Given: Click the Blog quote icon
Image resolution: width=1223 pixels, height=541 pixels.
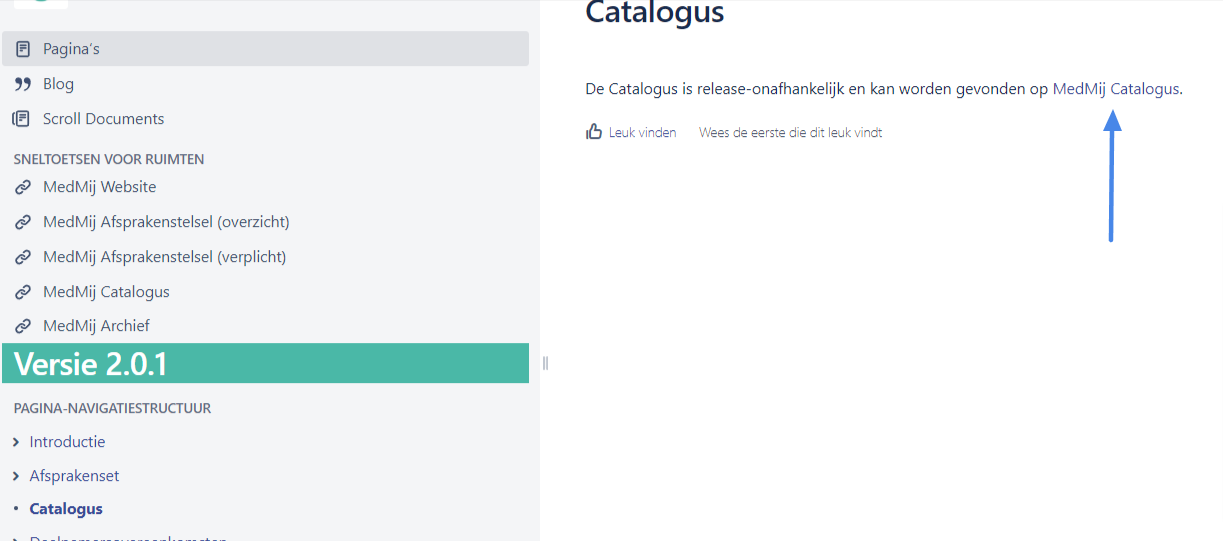Looking at the screenshot, I should (23, 84).
